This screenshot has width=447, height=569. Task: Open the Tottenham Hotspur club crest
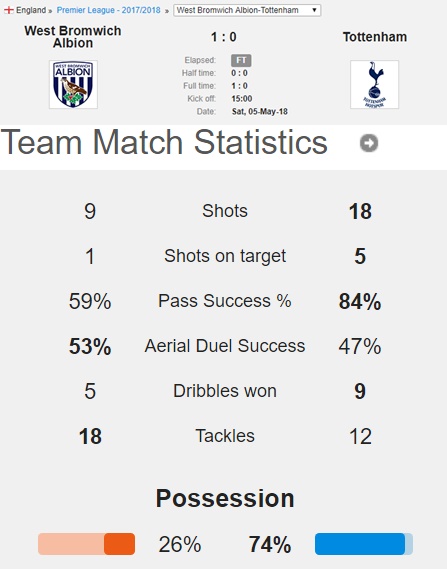pyautogui.click(x=374, y=84)
